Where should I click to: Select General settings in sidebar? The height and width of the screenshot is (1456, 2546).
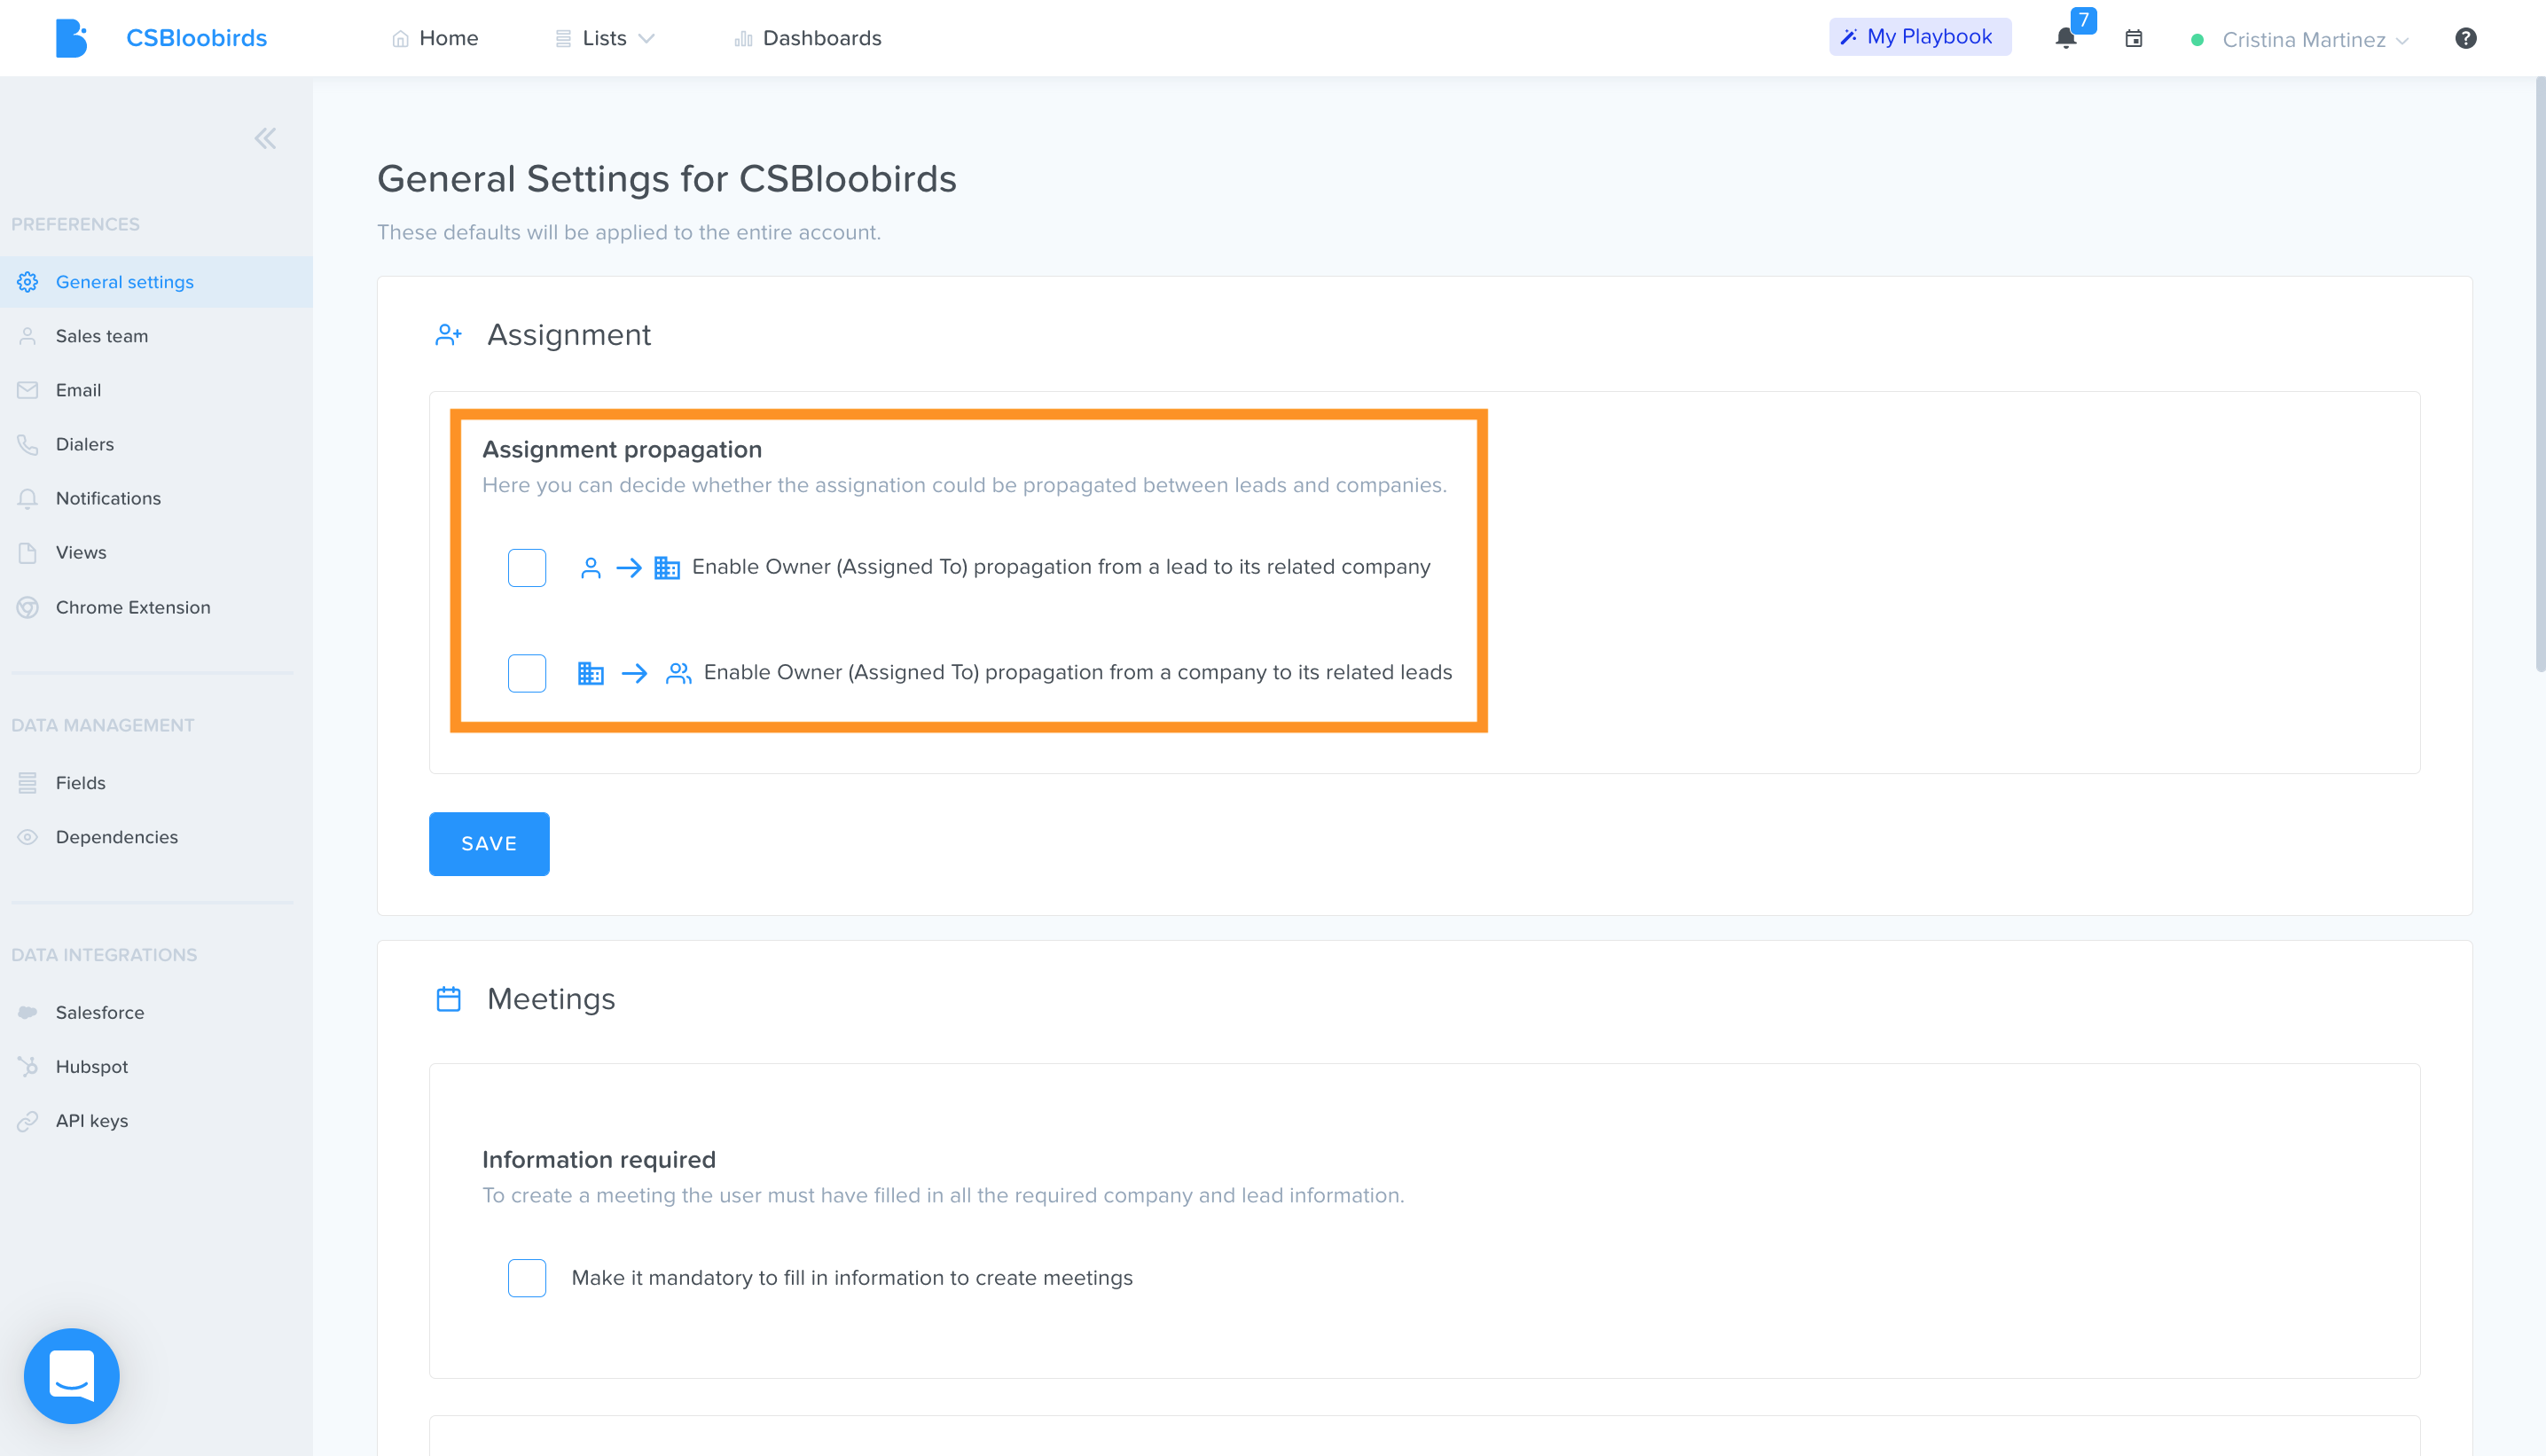[x=156, y=282]
